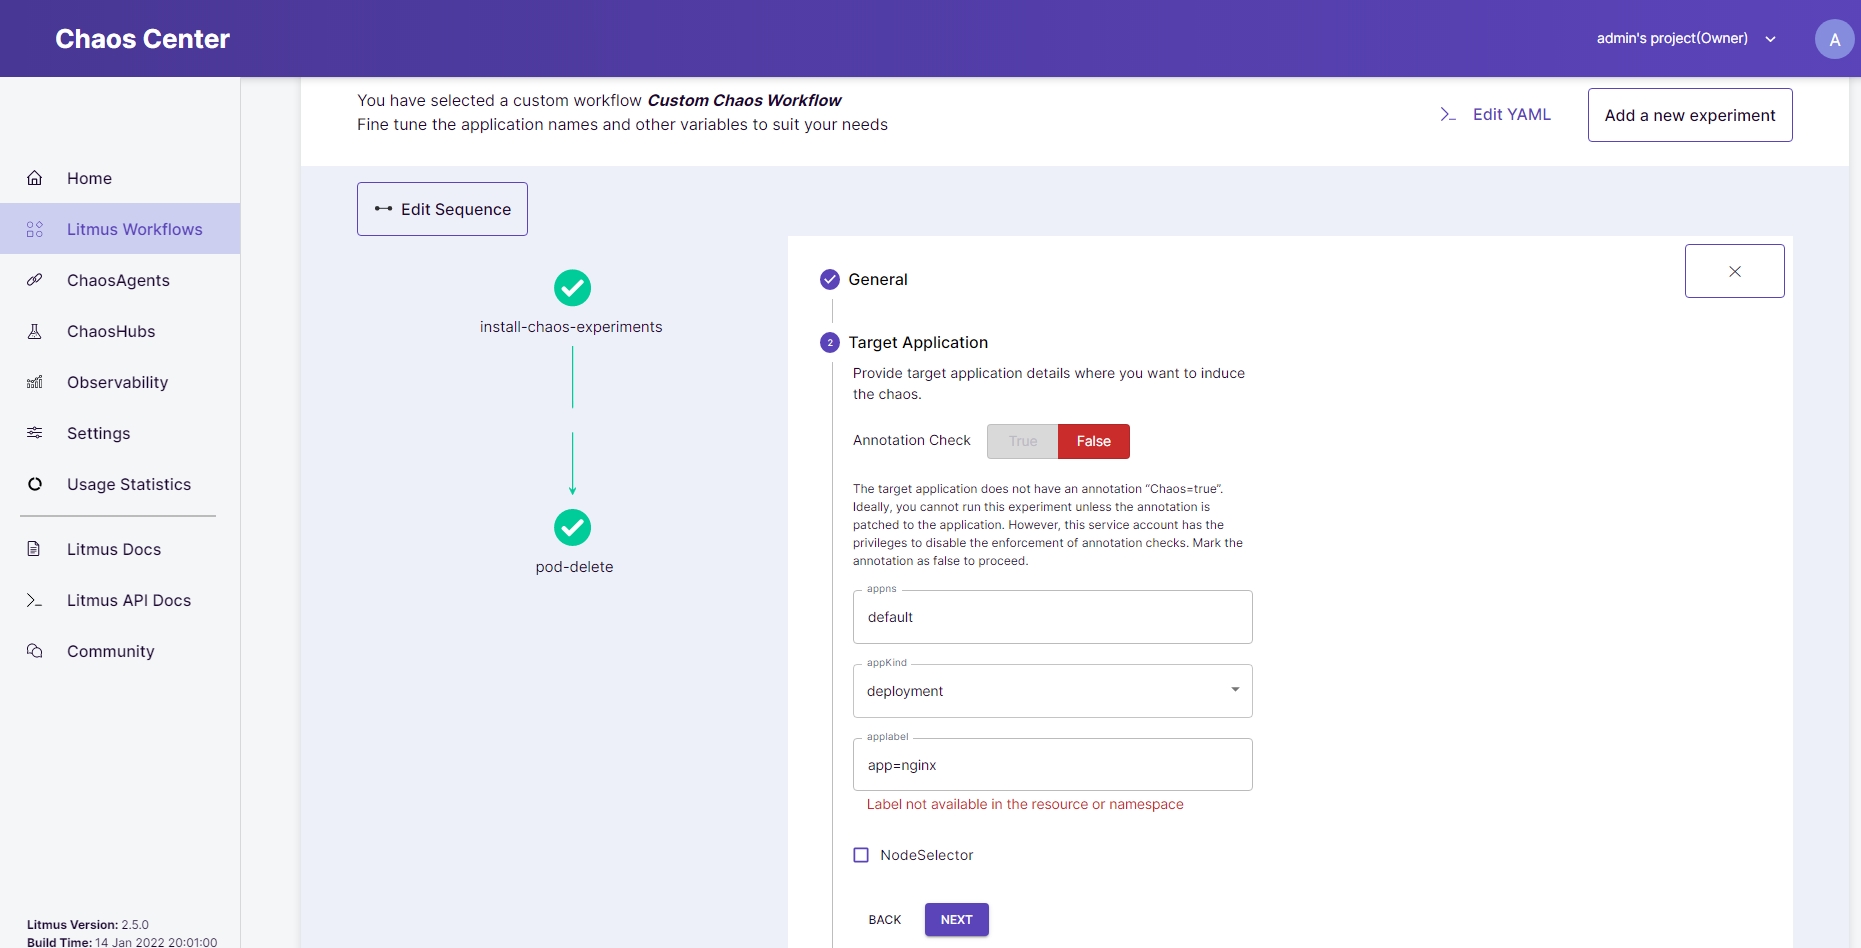Viewport: 1861px width, 948px height.
Task: Click the ChaosHubs flask icon
Action: (35, 331)
